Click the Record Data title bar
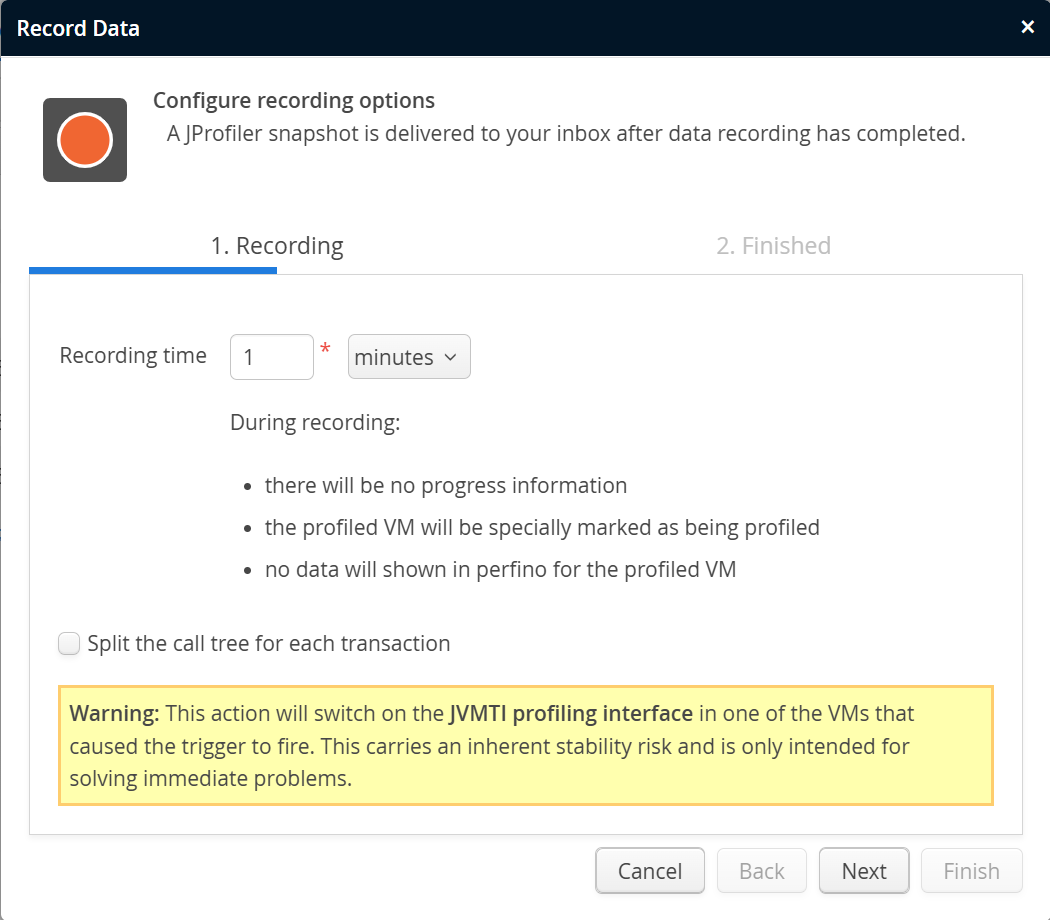 pyautogui.click(x=500, y=28)
